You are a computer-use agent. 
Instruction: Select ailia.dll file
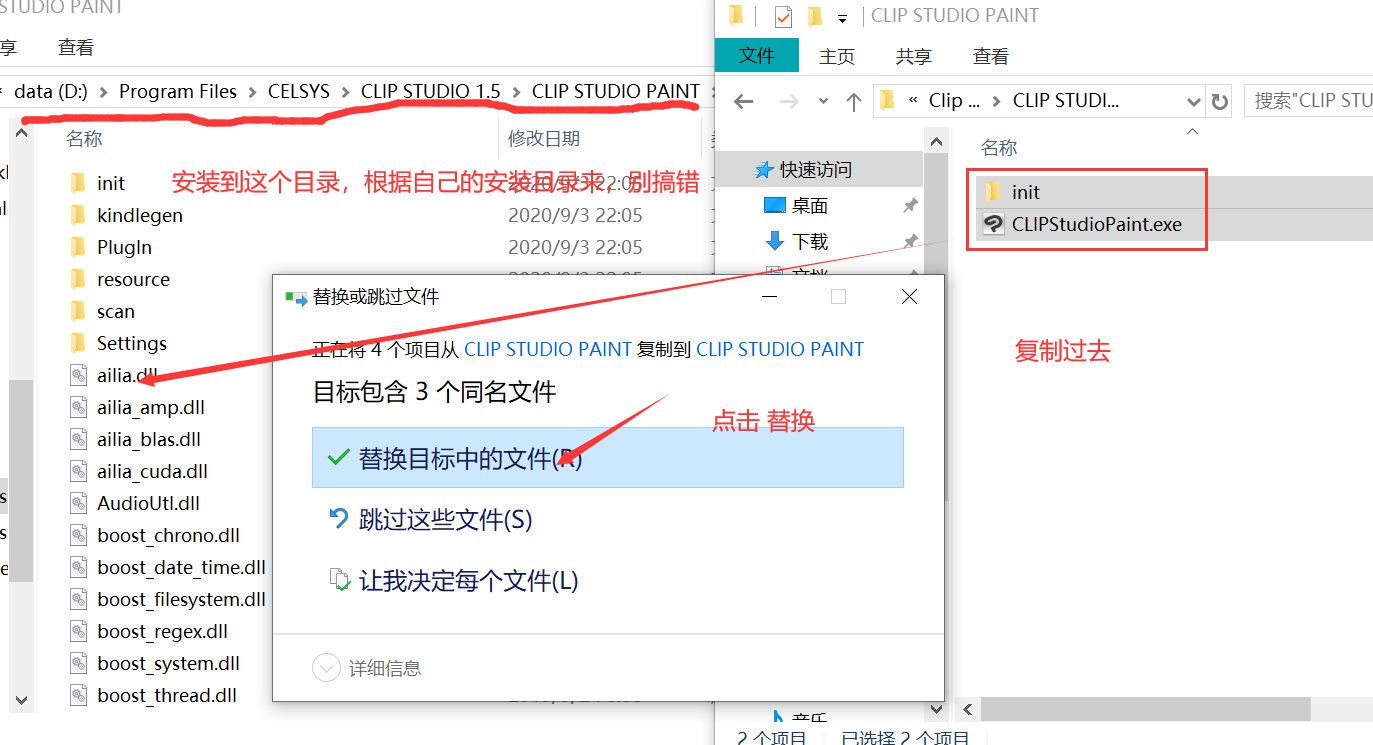pos(127,375)
